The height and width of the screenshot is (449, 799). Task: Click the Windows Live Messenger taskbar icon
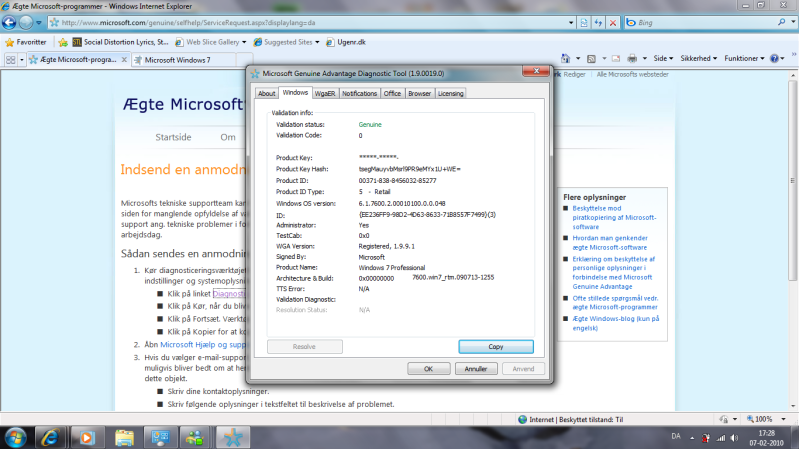point(194,437)
